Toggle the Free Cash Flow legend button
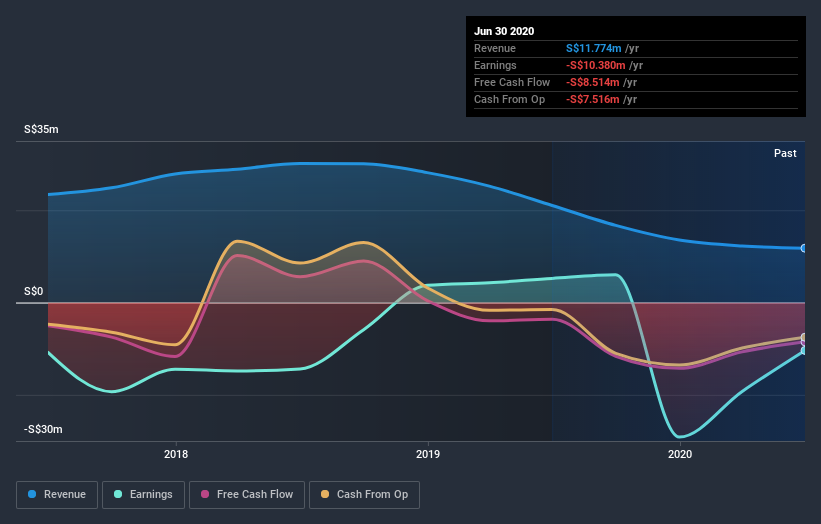 click(x=247, y=495)
